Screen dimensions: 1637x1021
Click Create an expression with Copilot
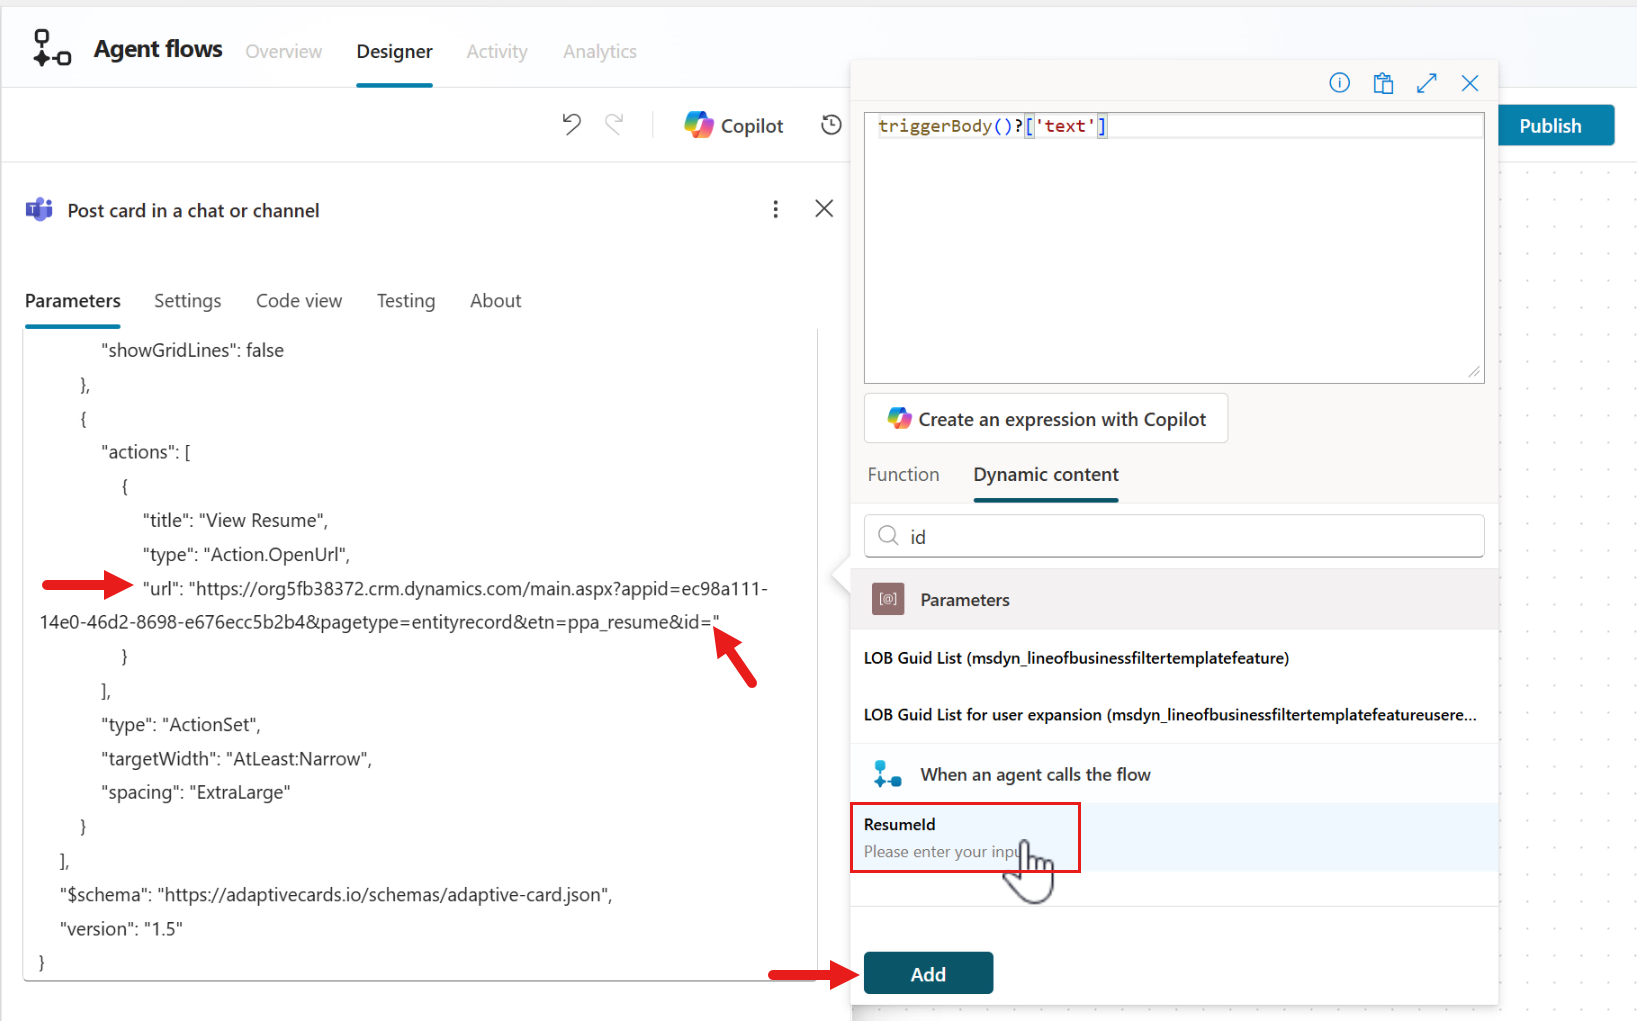1046,419
